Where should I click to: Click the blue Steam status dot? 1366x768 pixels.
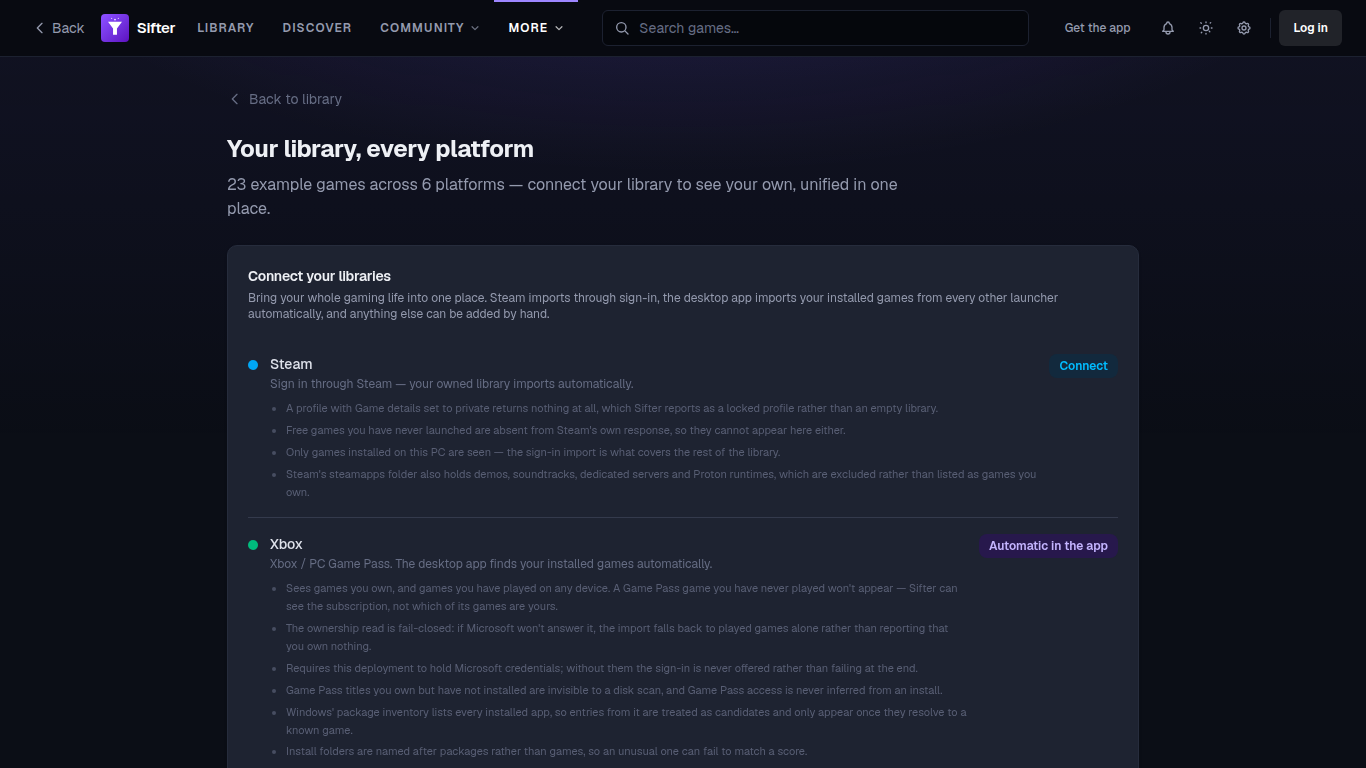click(253, 365)
